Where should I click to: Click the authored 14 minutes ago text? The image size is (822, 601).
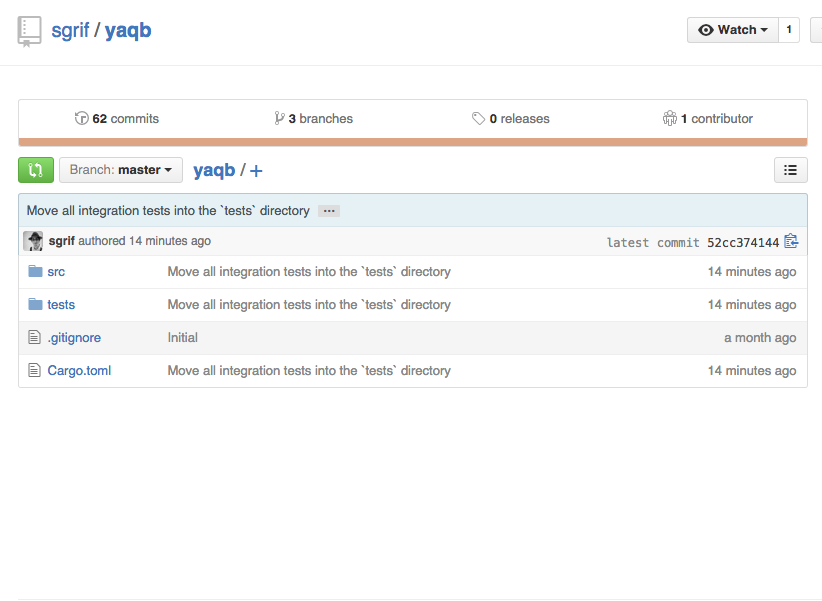coord(144,241)
